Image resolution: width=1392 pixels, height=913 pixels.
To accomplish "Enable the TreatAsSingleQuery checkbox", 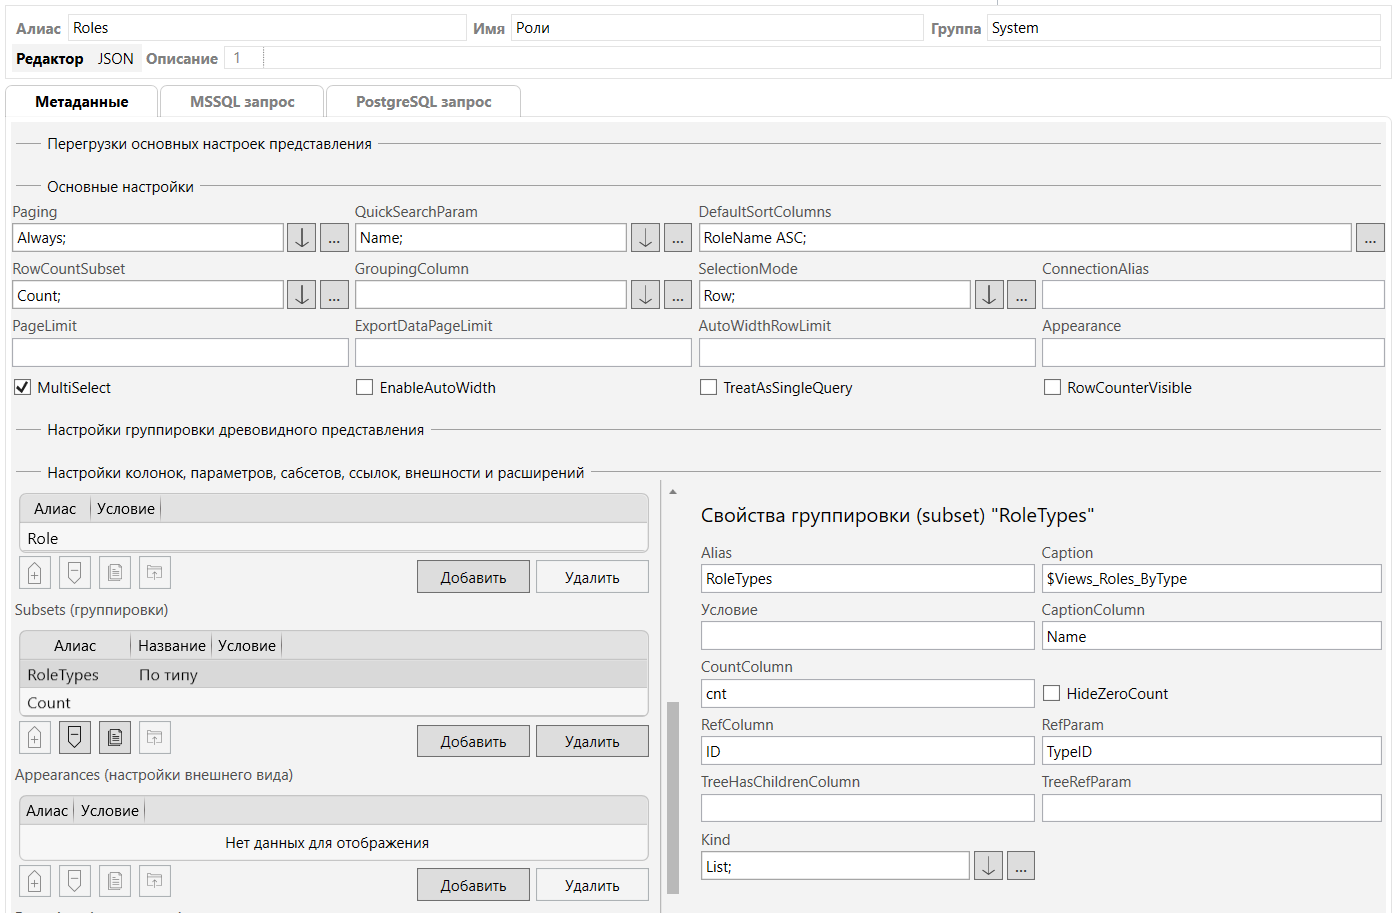I will (708, 387).
